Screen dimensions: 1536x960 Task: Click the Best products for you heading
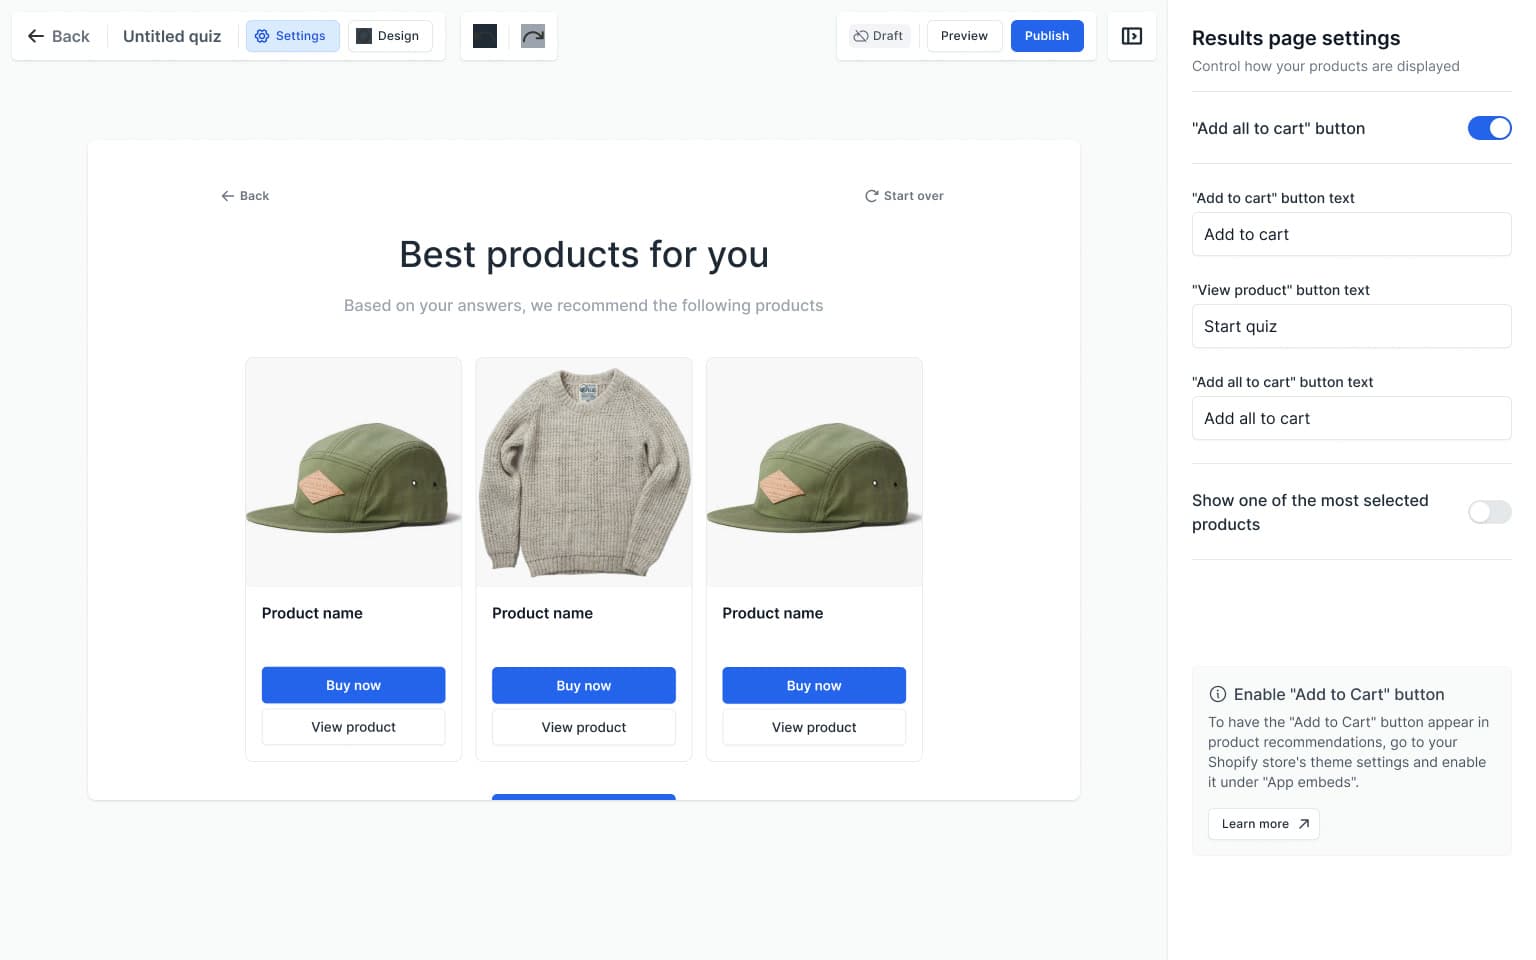584,255
